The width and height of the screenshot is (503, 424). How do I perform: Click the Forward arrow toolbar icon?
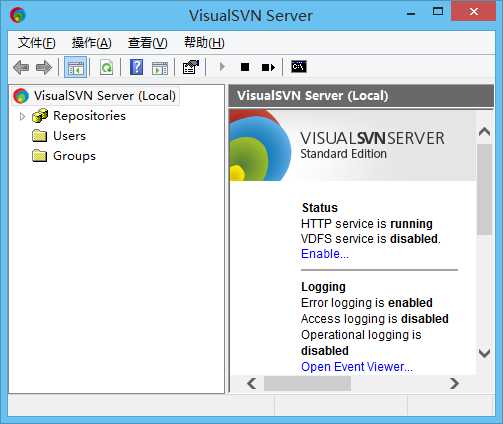[44, 67]
